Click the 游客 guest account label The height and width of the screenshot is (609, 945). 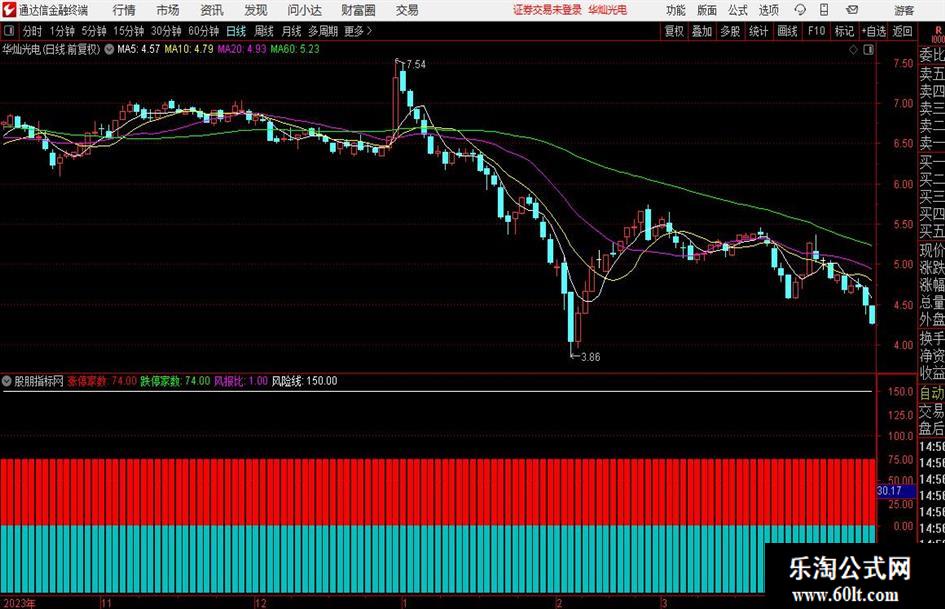point(904,10)
